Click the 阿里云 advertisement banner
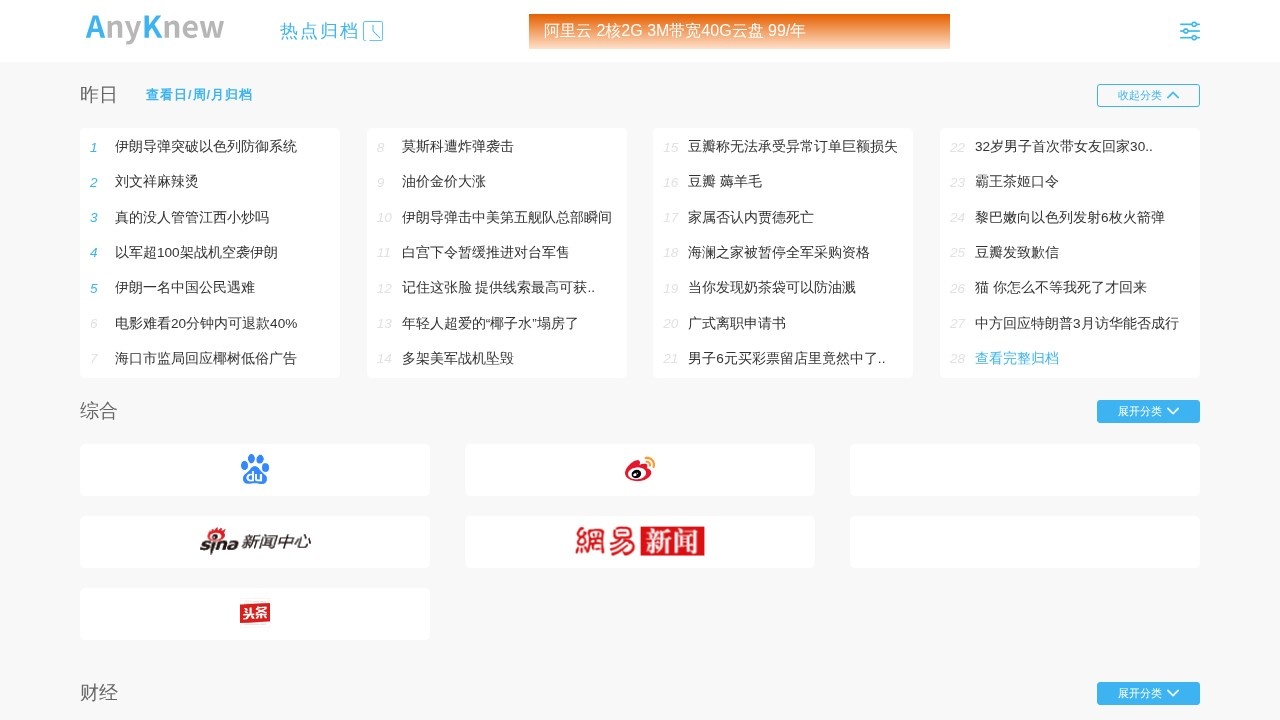This screenshot has height=720, width=1280. (x=739, y=31)
